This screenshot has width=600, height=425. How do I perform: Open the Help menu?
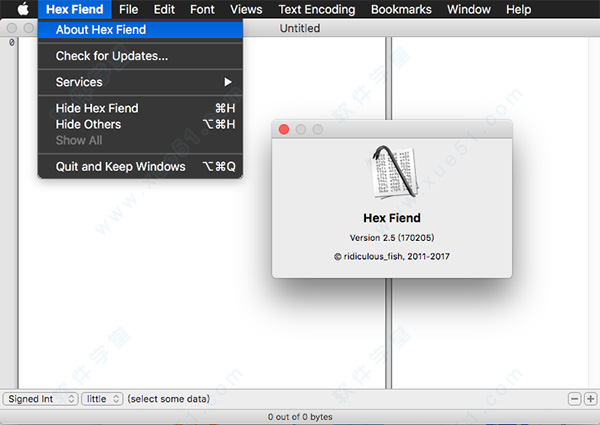pos(518,9)
